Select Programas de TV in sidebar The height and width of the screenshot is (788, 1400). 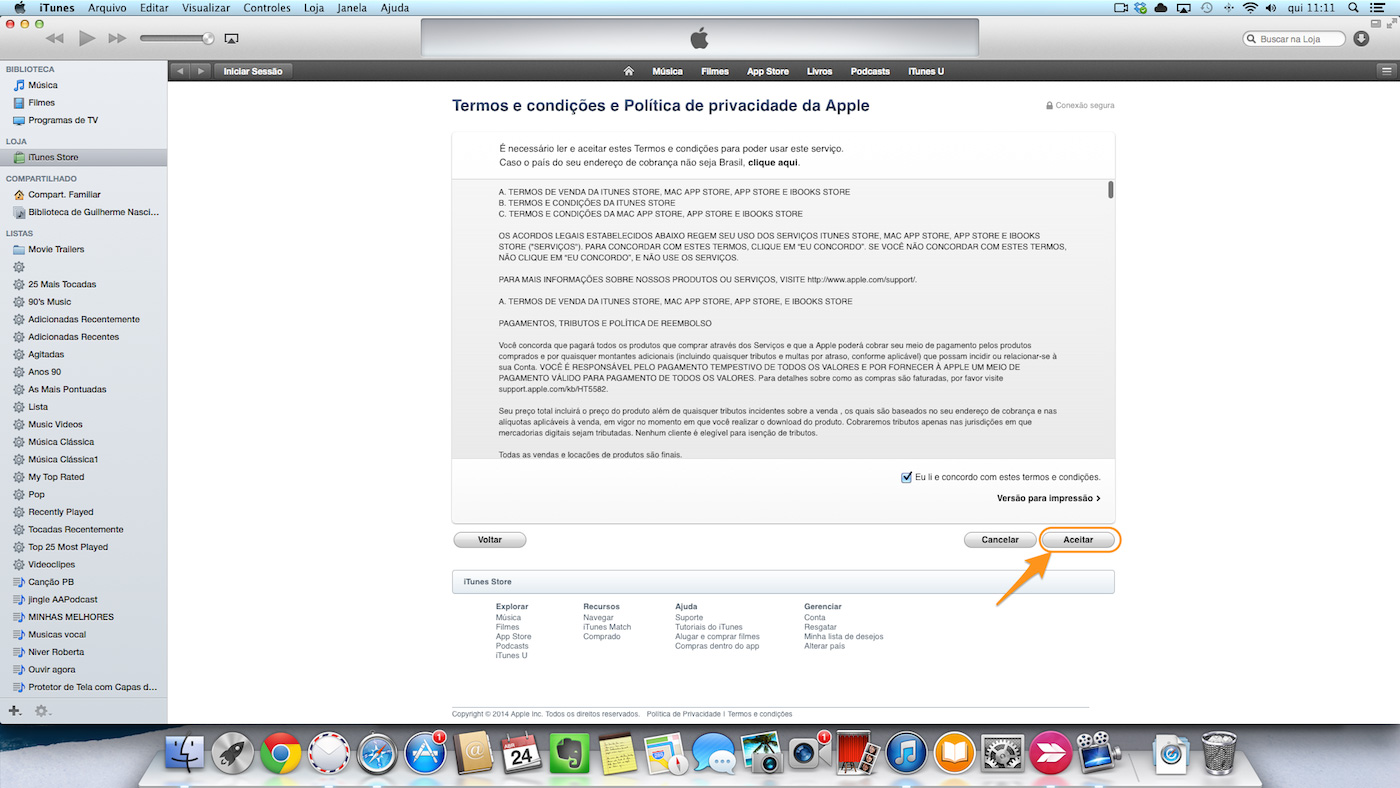[83, 120]
